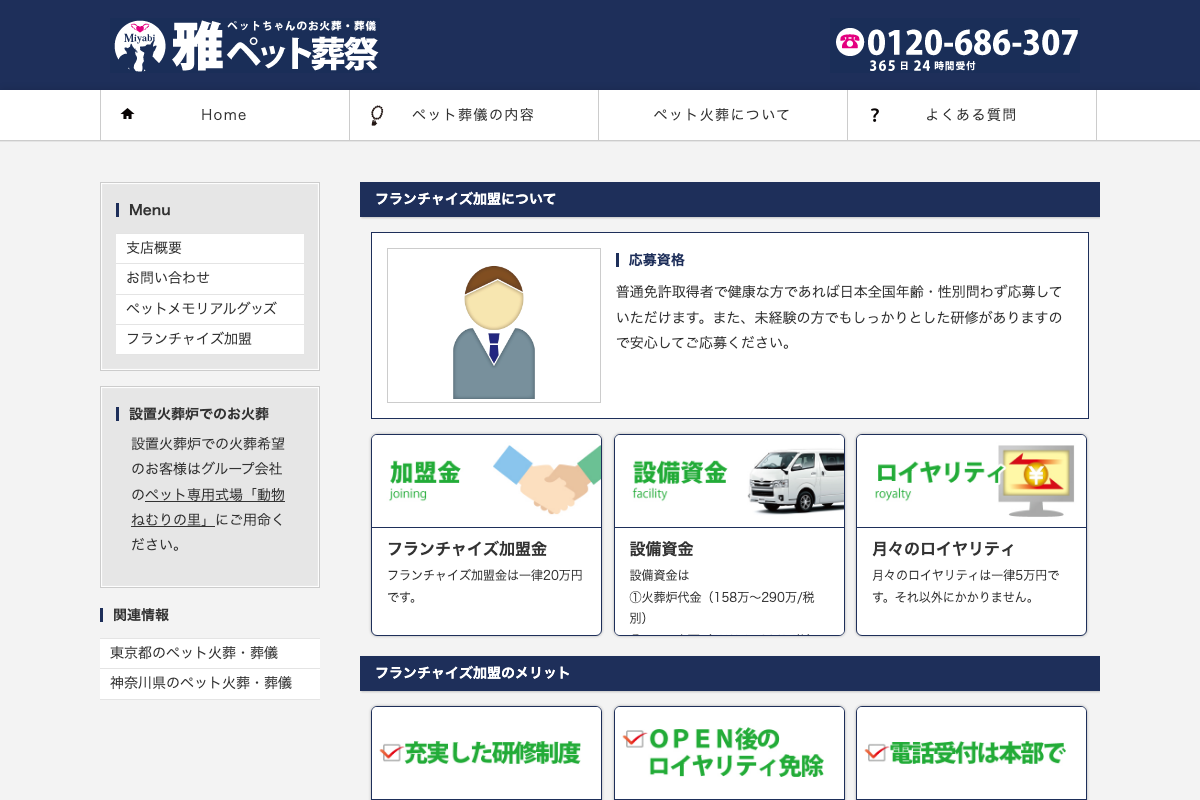The height and width of the screenshot is (800, 1200).
Task: Click the 月々のロイヤリティ card title
Action: (944, 549)
